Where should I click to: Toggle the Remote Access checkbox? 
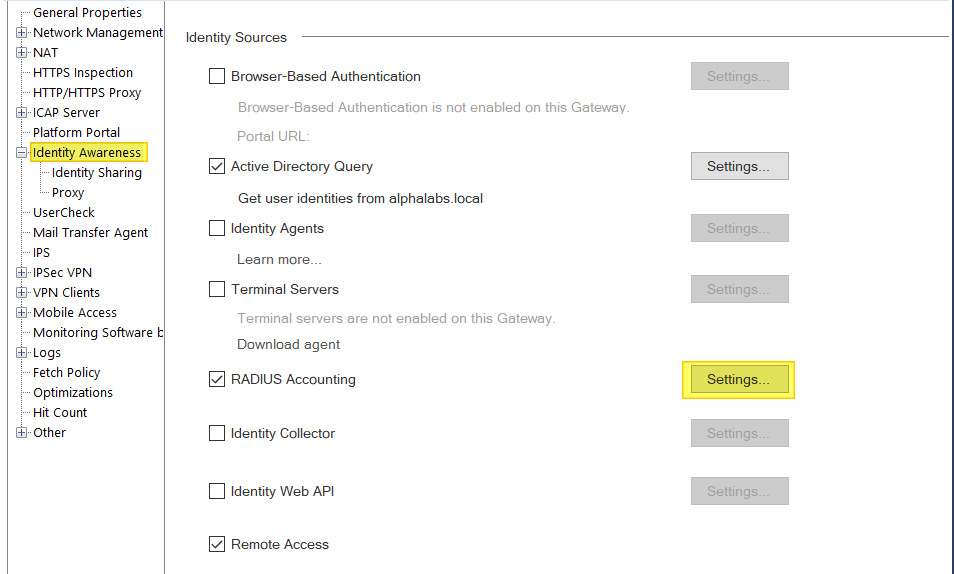(x=217, y=544)
